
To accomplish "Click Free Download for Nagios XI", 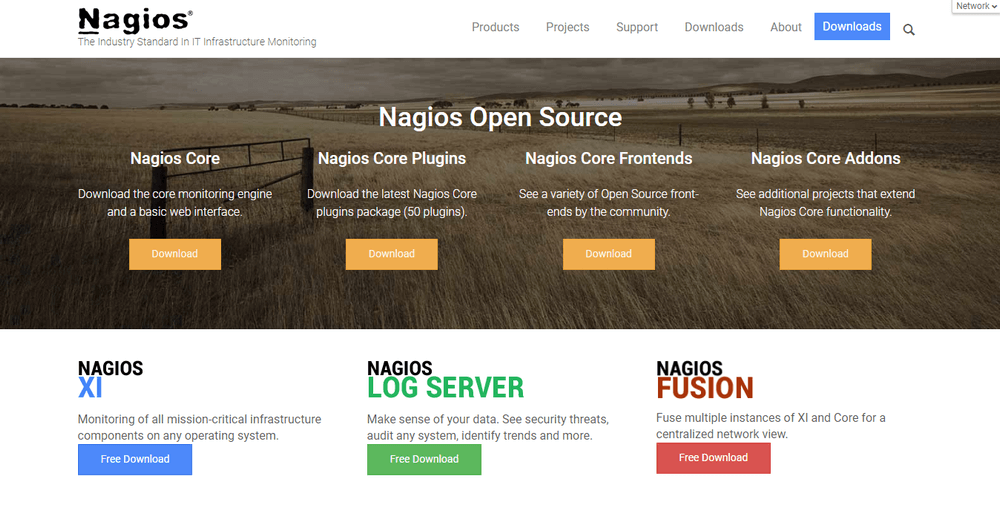I will (x=135, y=459).
